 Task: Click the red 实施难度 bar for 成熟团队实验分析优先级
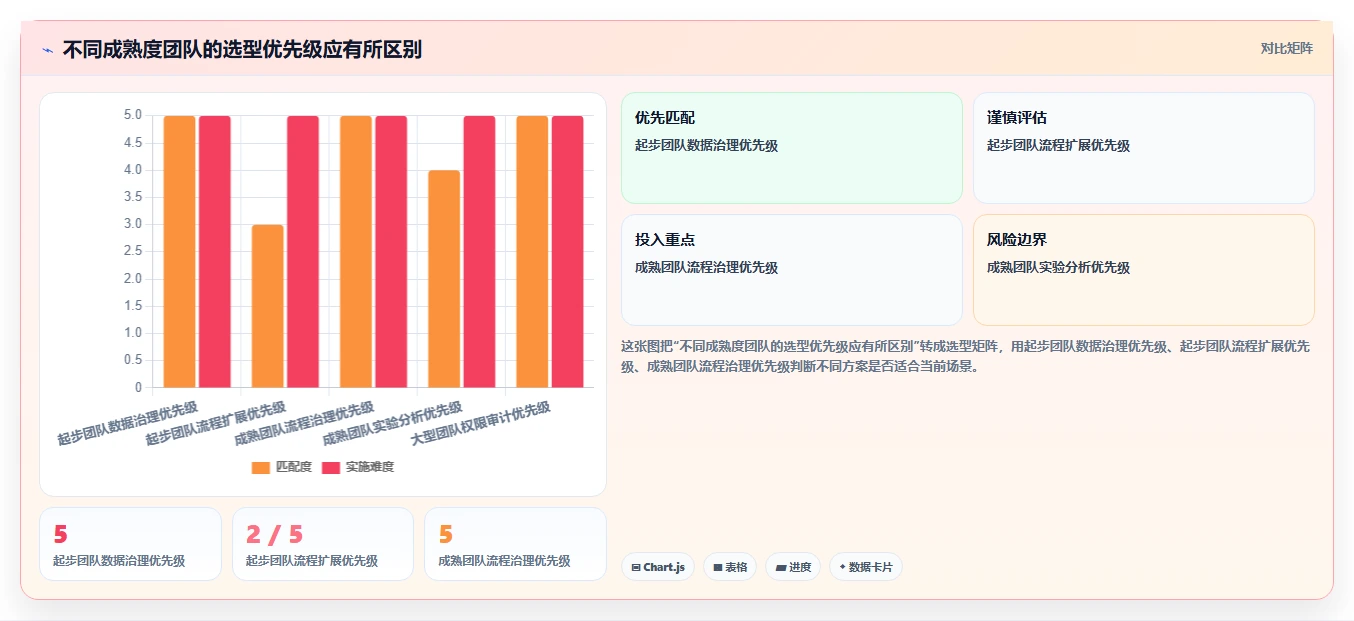coord(479,251)
